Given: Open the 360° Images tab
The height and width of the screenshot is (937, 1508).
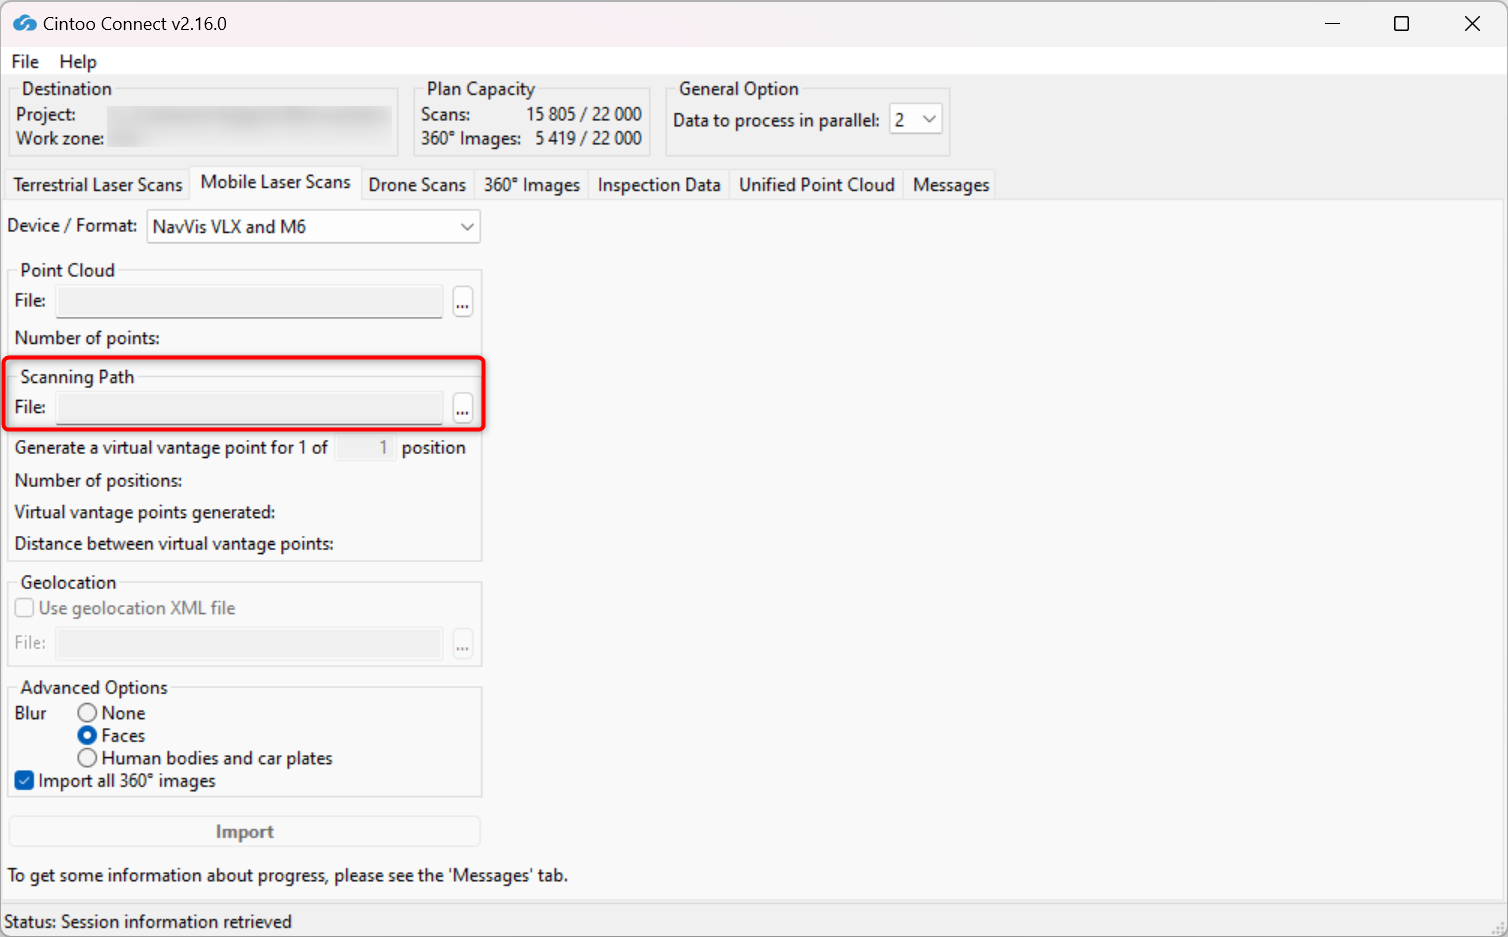Looking at the screenshot, I should tap(532, 185).
